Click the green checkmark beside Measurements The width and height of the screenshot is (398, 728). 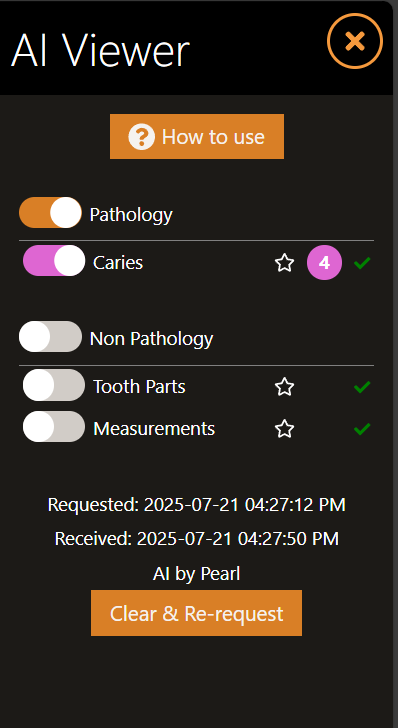point(362,429)
